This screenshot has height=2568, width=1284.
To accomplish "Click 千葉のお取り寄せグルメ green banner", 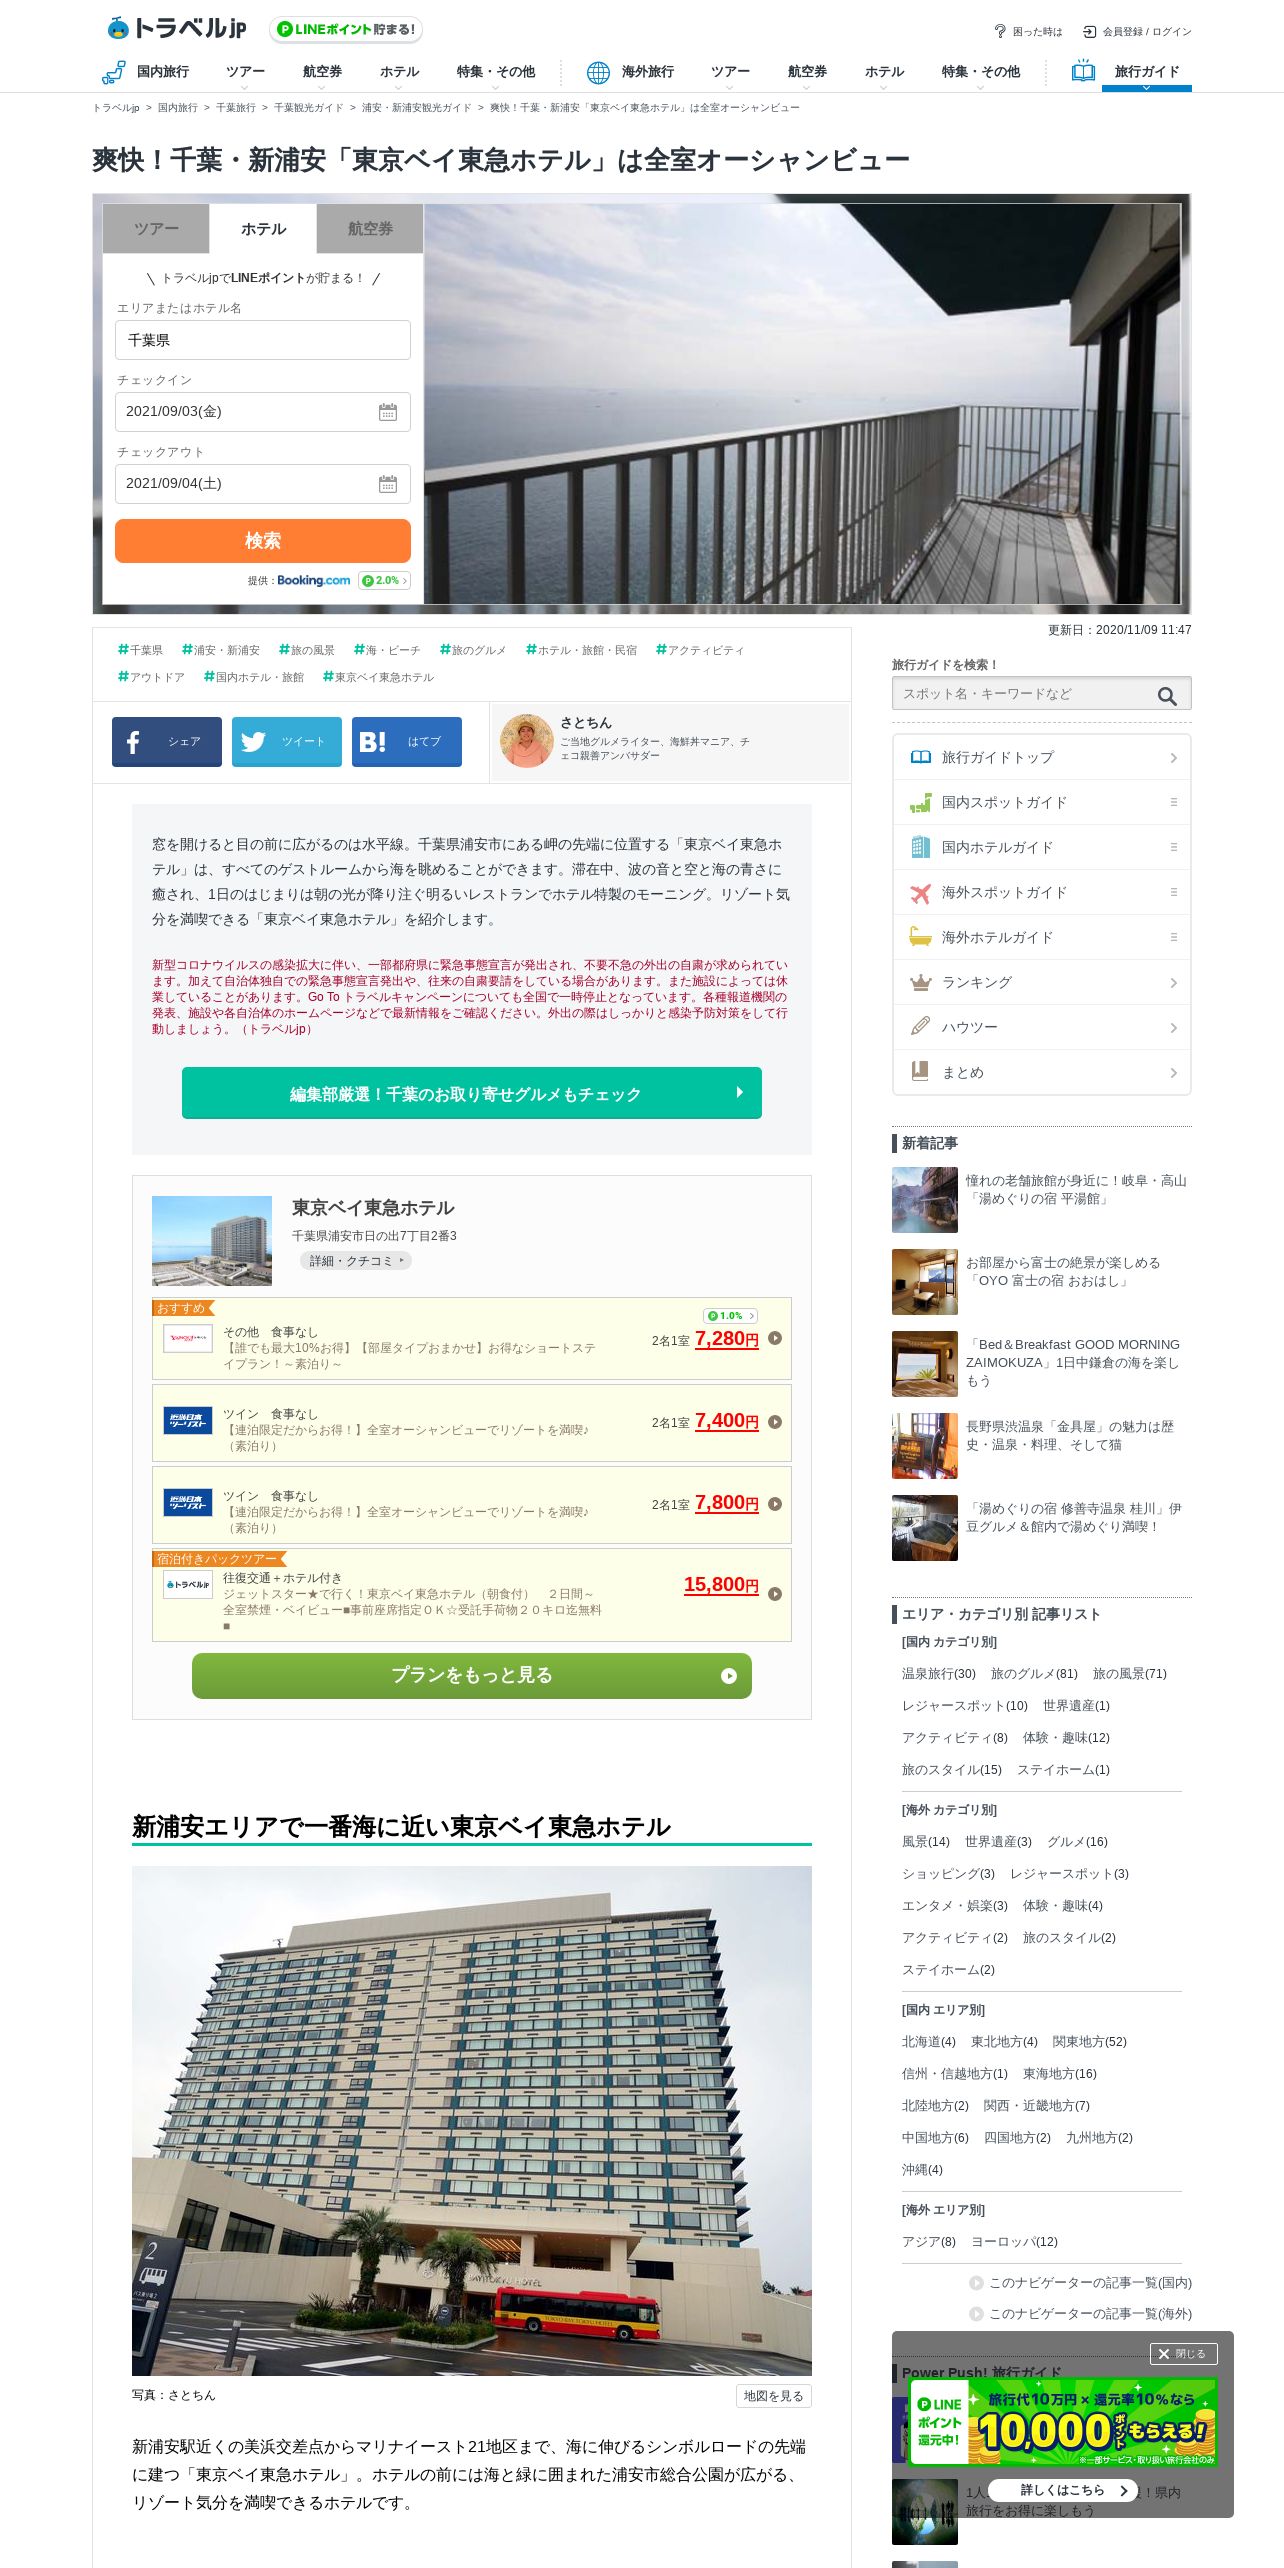I will (x=472, y=1093).
